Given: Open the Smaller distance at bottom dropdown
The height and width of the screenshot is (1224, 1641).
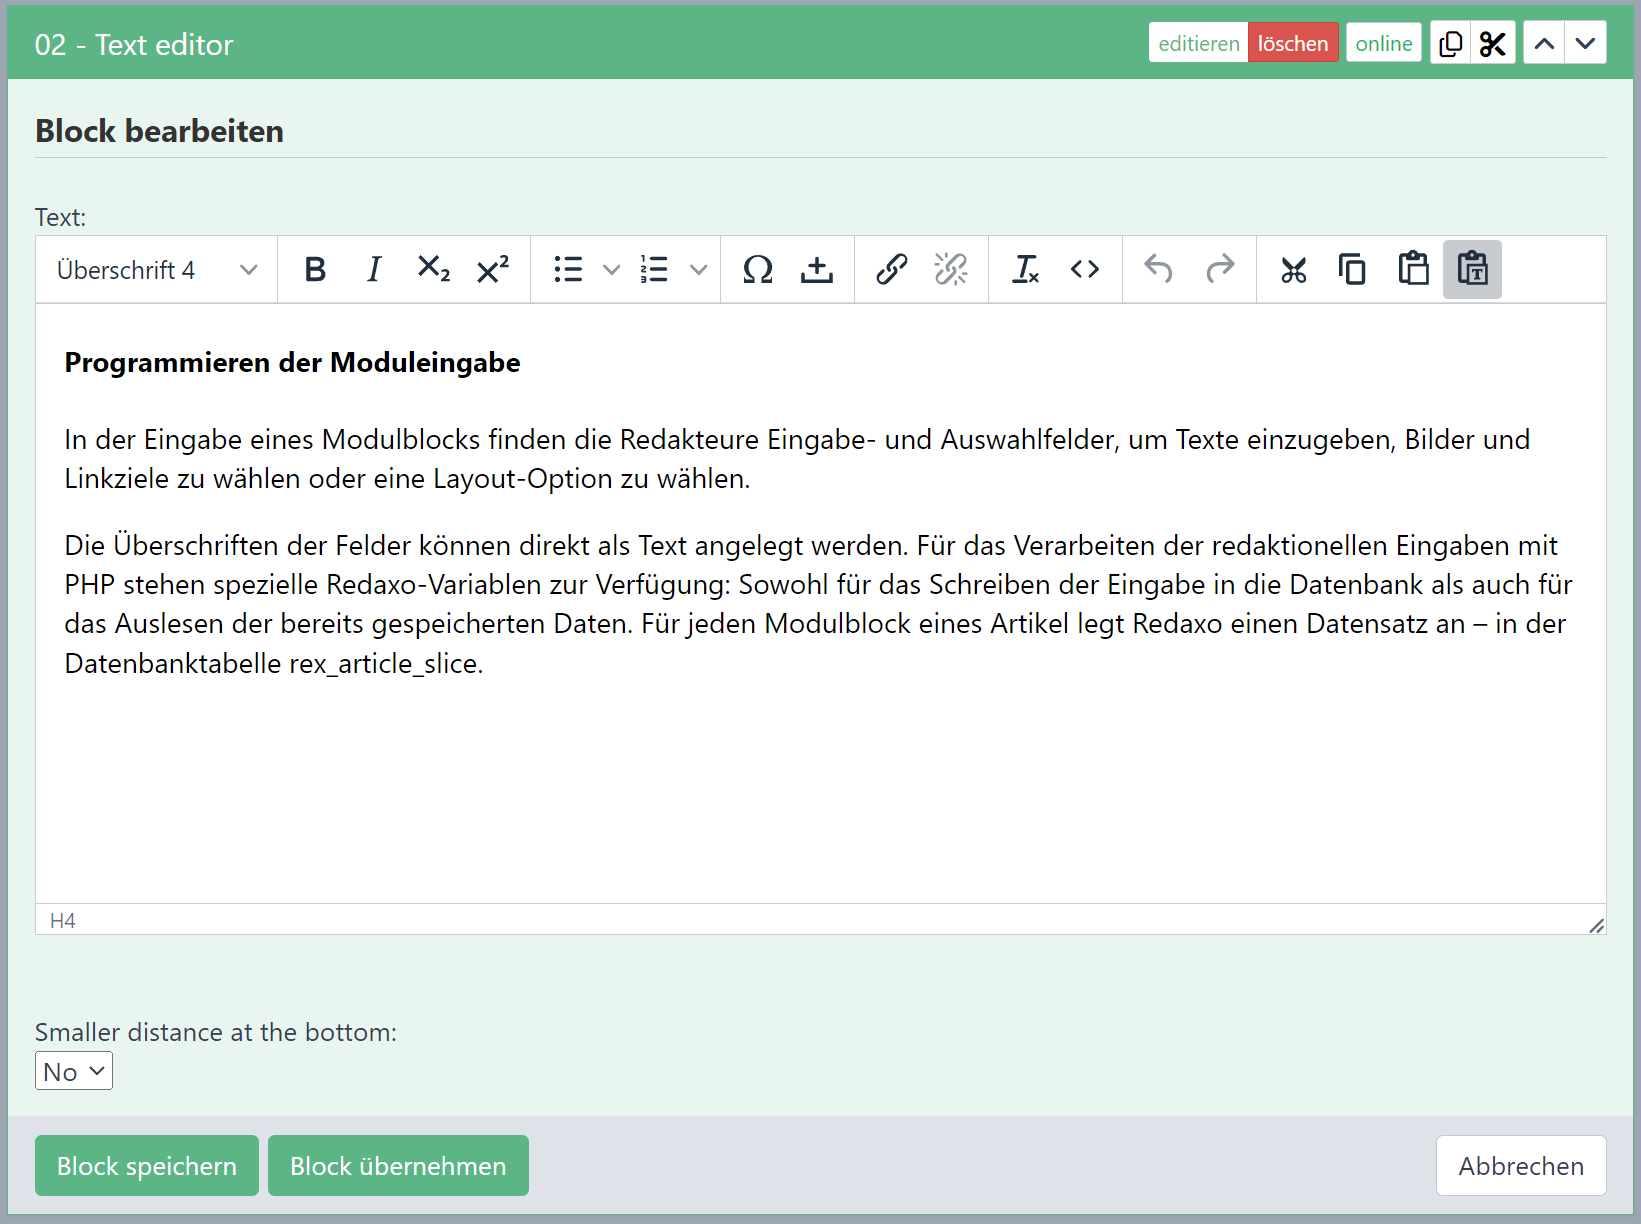Looking at the screenshot, I should (x=74, y=1071).
